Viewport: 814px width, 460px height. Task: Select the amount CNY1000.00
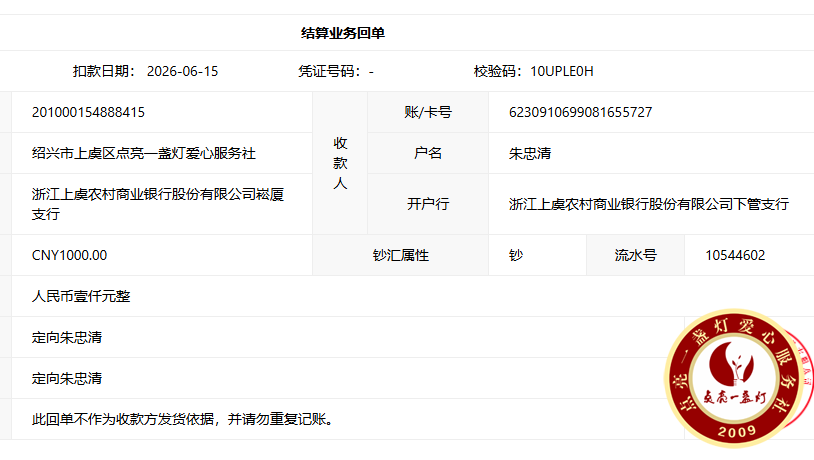coord(70,255)
